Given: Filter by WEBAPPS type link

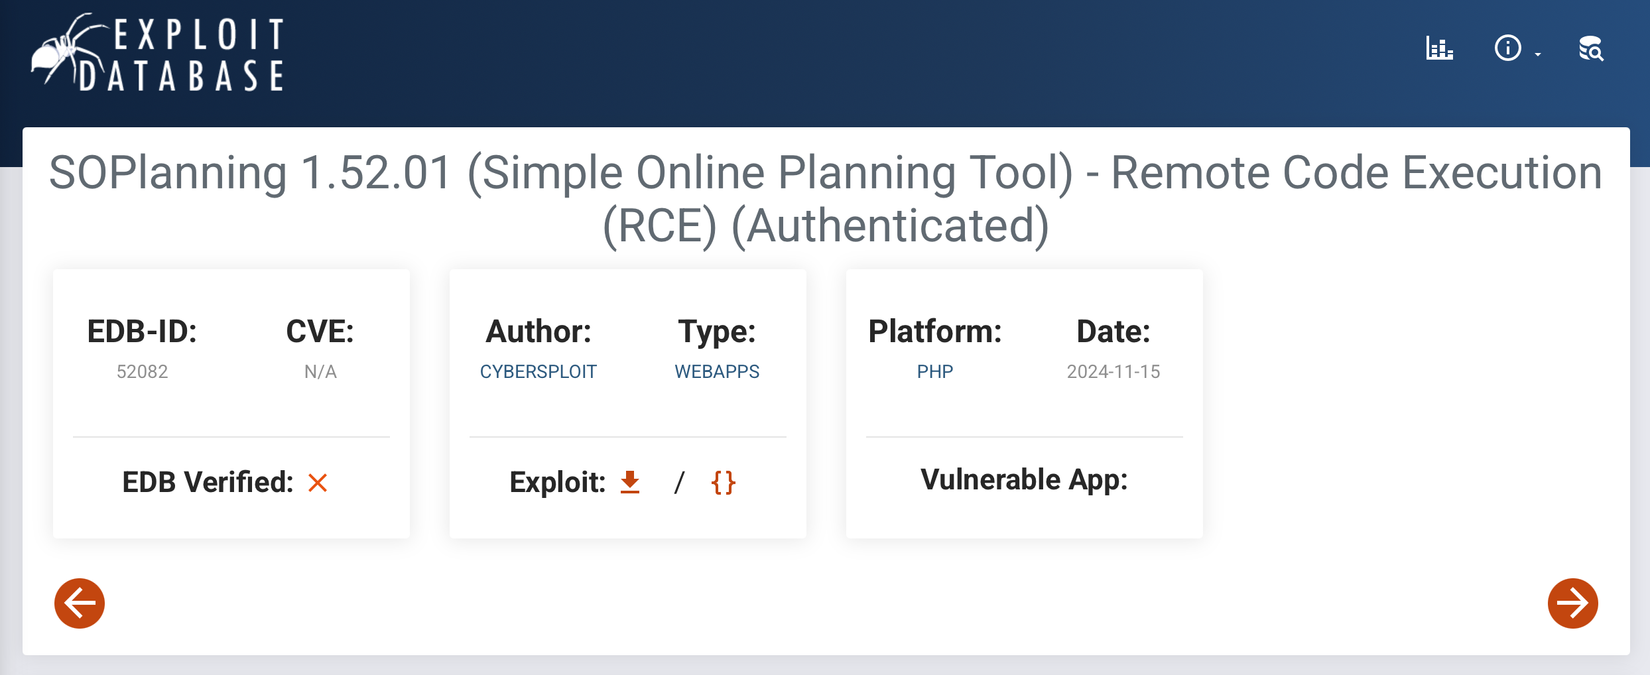Looking at the screenshot, I should pos(717,372).
